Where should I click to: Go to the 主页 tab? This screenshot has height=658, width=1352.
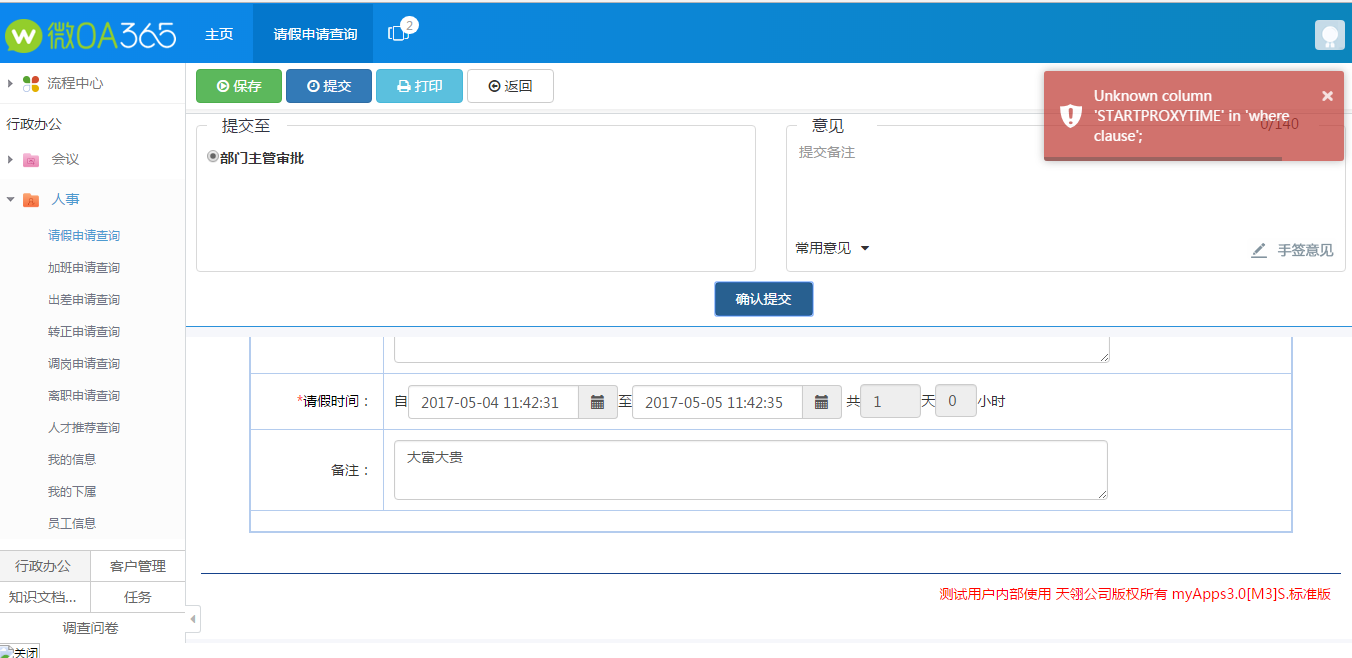(219, 34)
